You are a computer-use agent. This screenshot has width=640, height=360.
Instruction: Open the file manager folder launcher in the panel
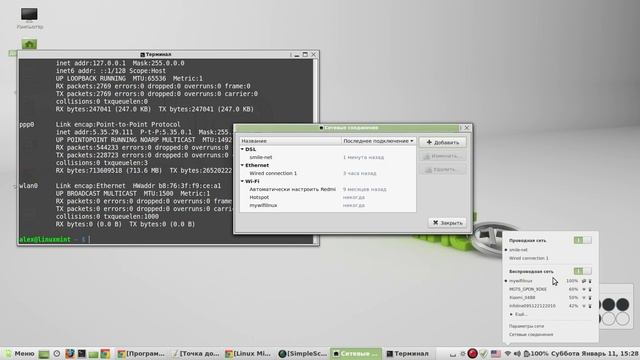pos(93,354)
